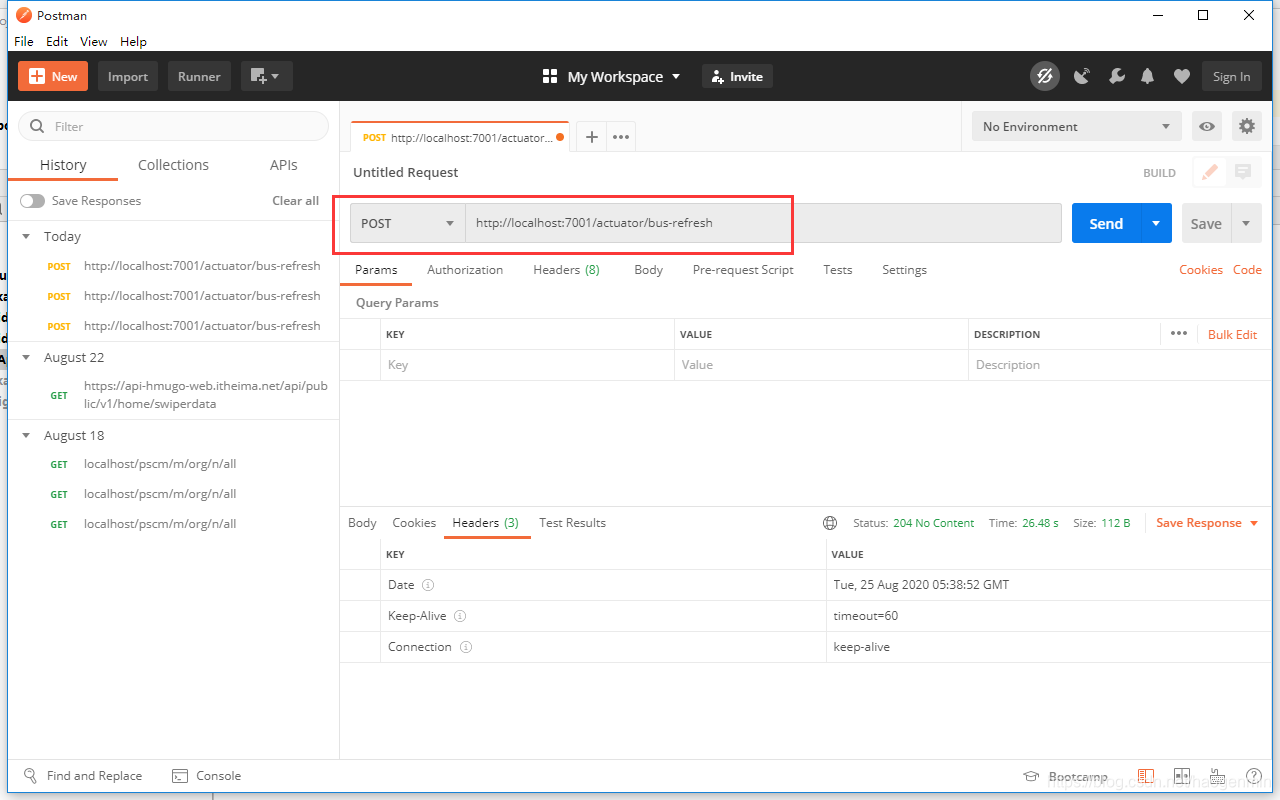Open the capture requests satellite icon
This screenshot has width=1280, height=800.
[1082, 76]
